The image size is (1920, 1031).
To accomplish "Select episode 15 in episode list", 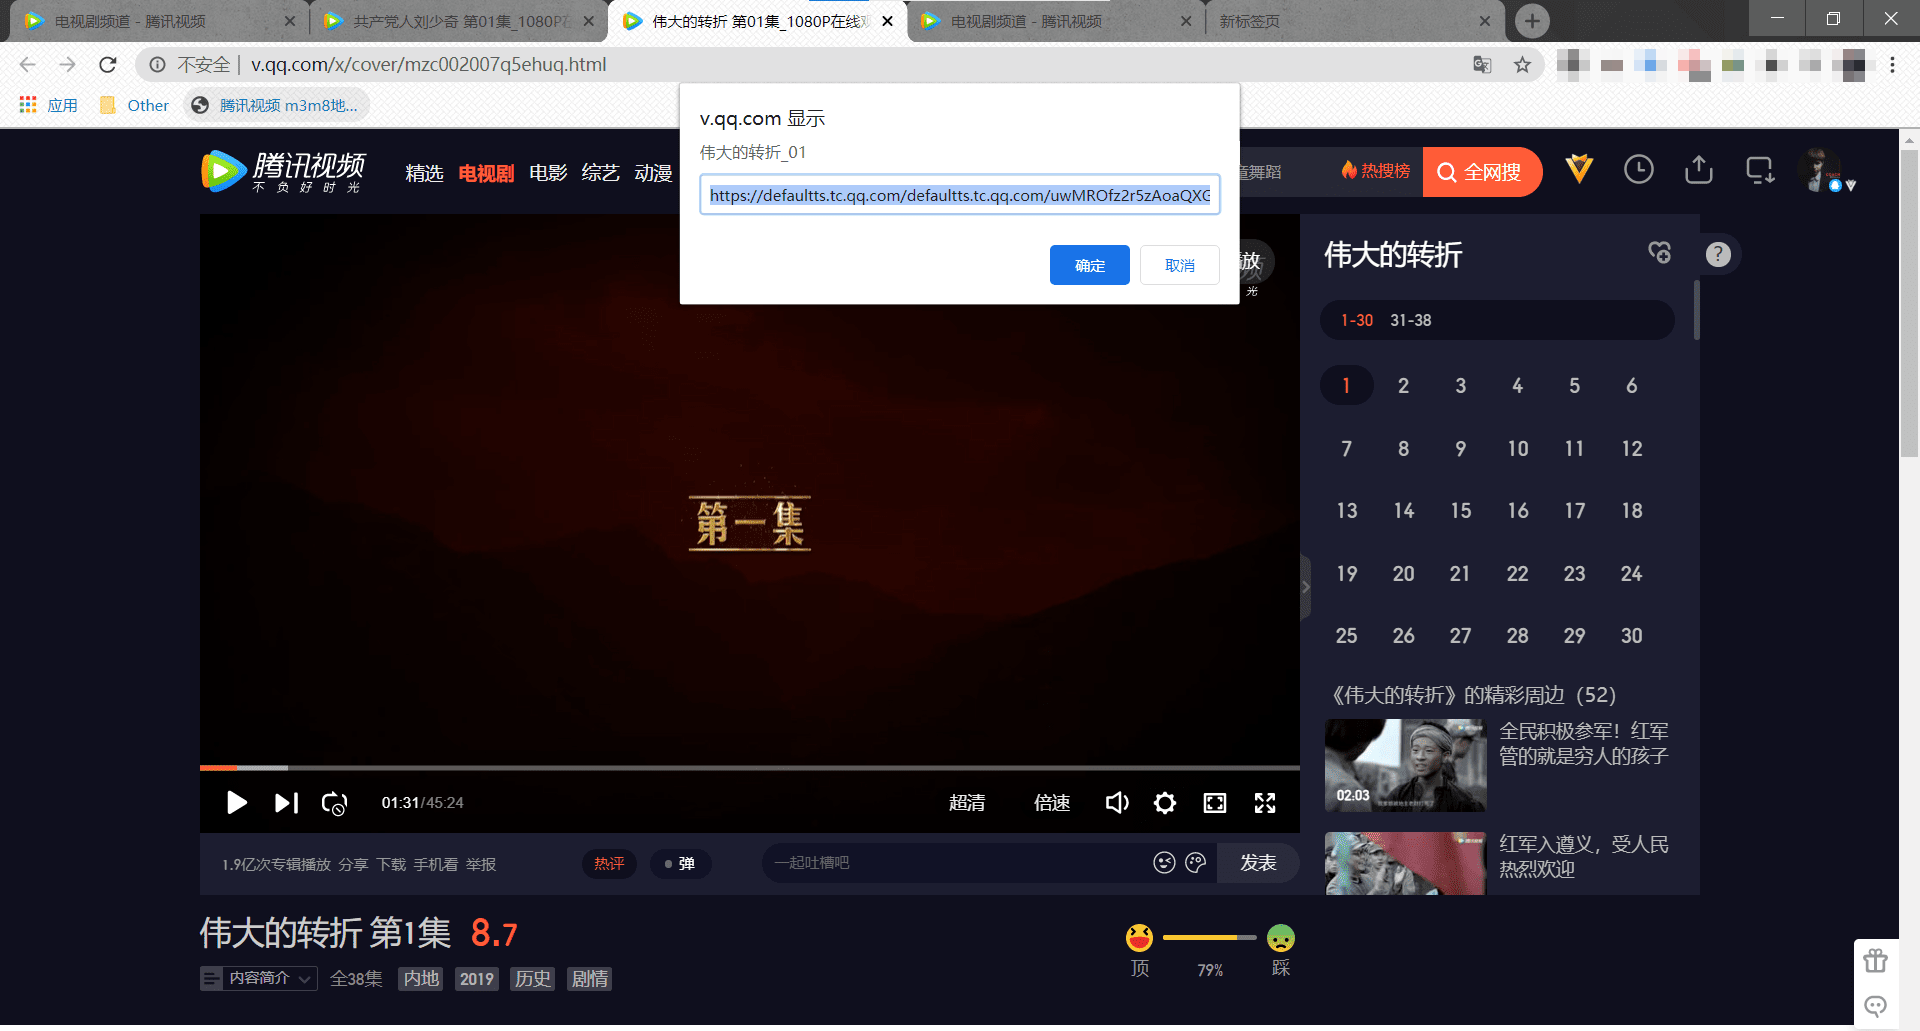I will [1461, 511].
